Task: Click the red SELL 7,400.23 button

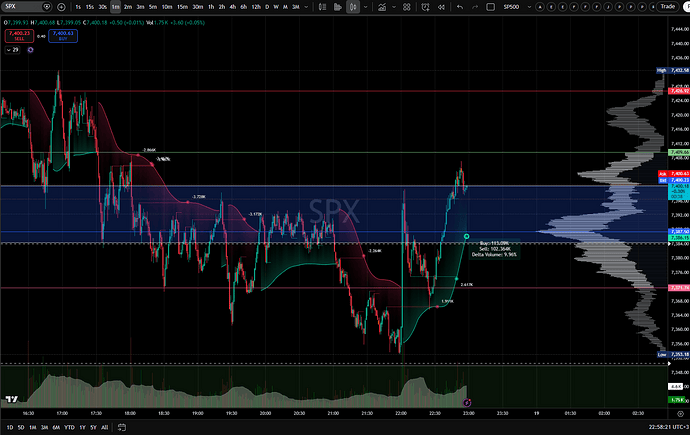Action: [19, 36]
